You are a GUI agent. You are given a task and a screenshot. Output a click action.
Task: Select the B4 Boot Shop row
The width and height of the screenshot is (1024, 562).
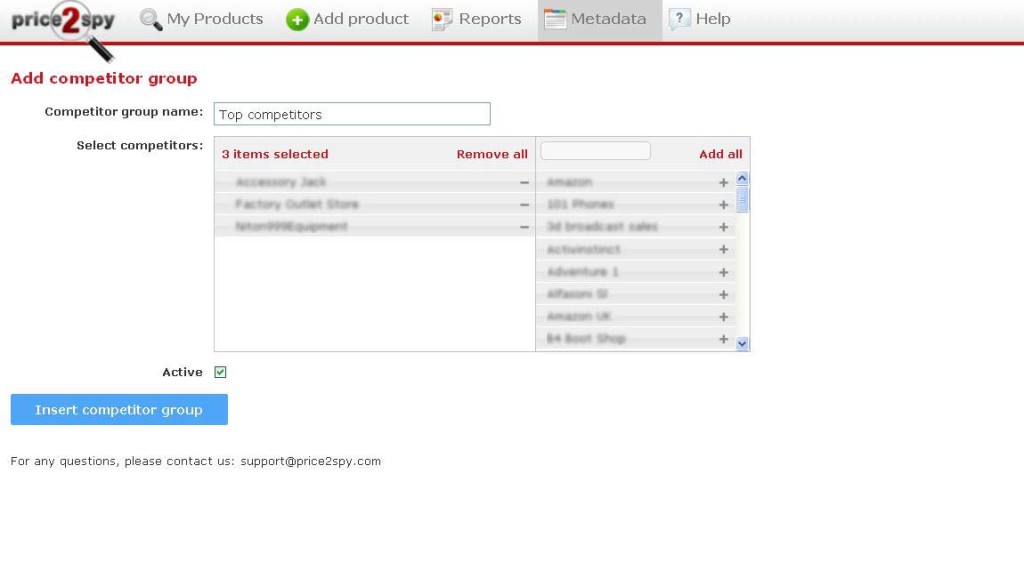click(635, 338)
